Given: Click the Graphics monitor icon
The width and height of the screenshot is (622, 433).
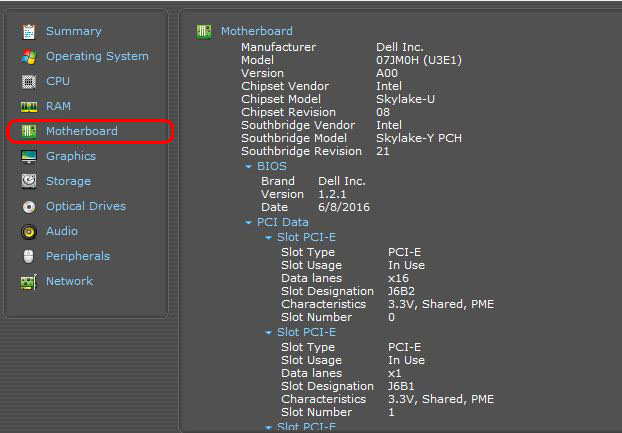Looking at the screenshot, I should 29,156.
